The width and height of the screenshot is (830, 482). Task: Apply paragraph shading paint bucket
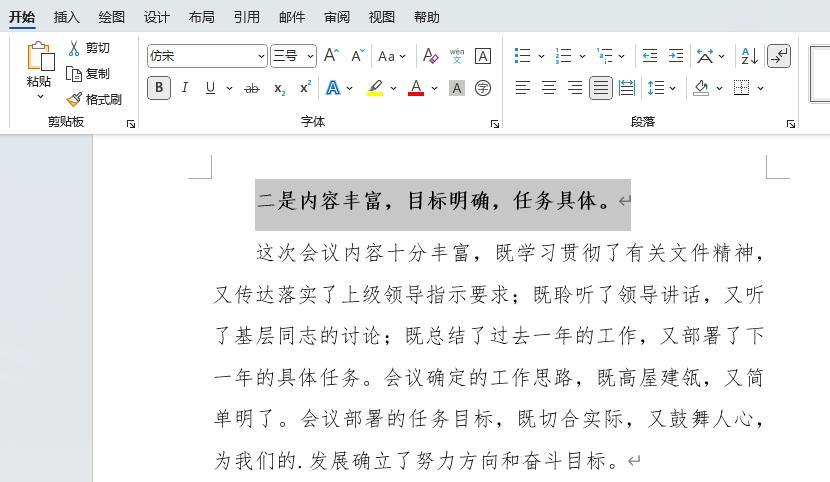pyautogui.click(x=701, y=88)
